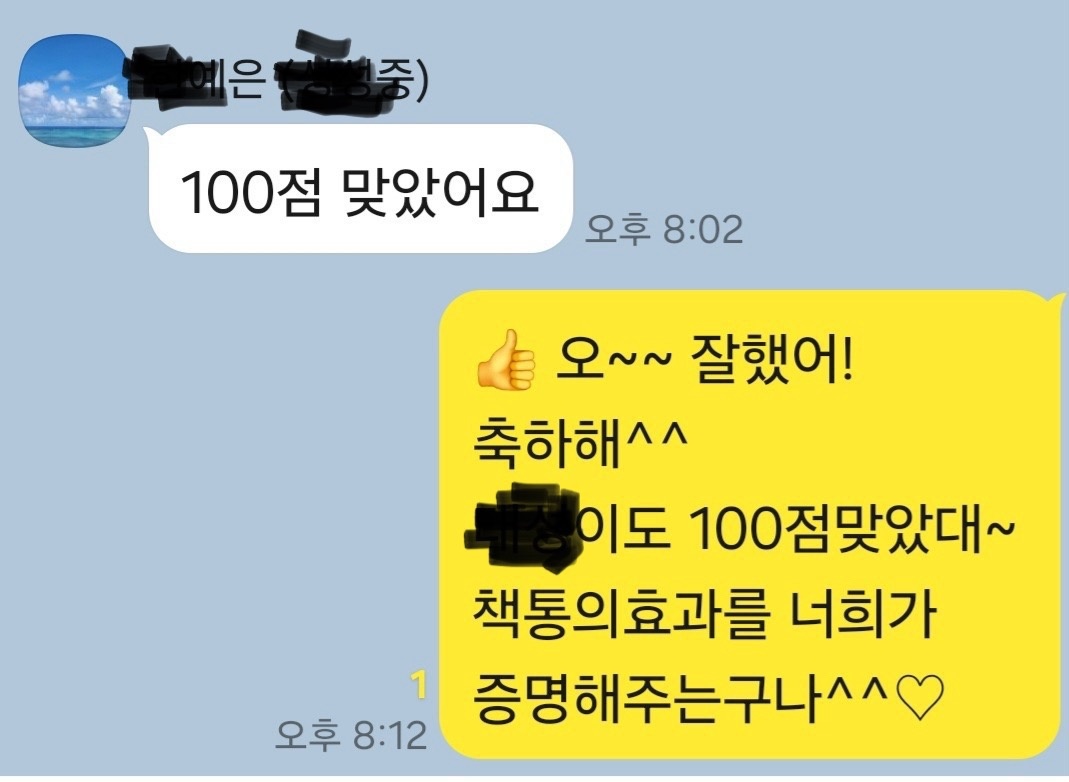
Task: Select the white bubble saying 100점 맞았어요
Action: (x=358, y=189)
